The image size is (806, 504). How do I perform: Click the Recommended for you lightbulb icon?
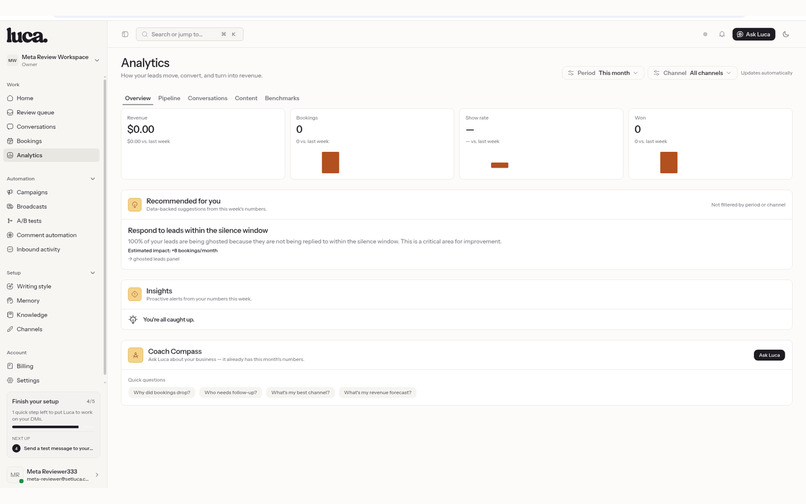tap(135, 205)
